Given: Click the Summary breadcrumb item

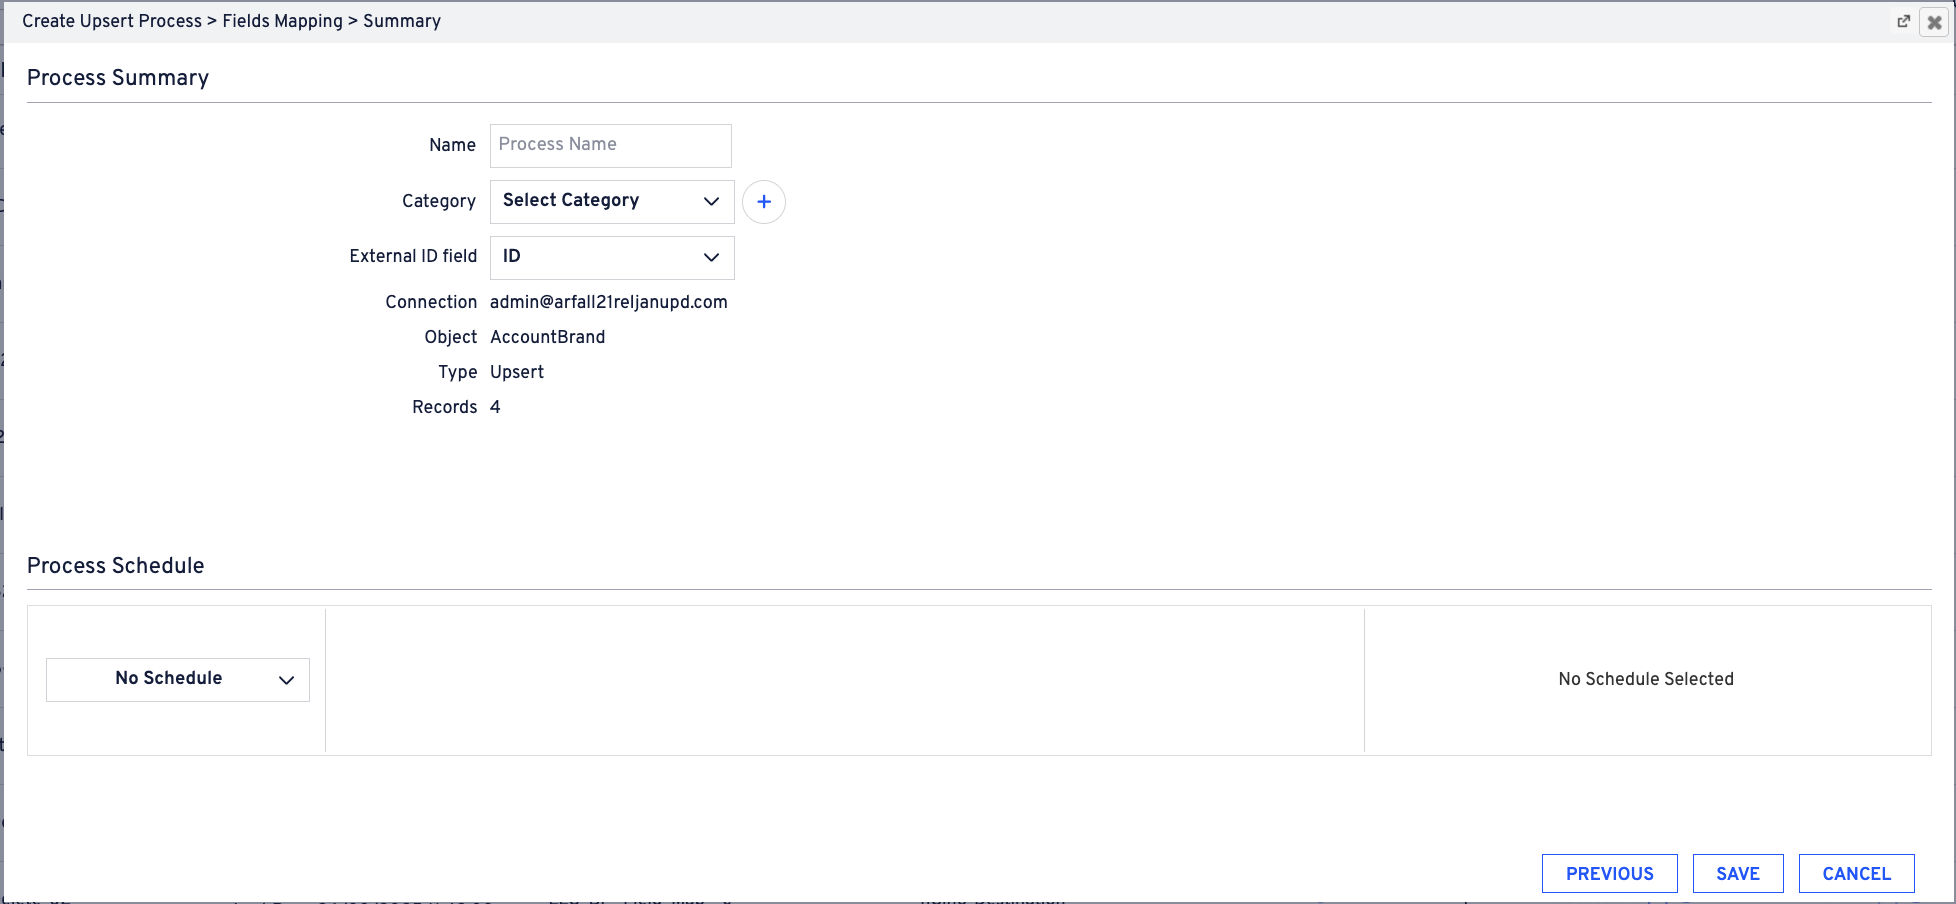Looking at the screenshot, I should pos(402,21).
